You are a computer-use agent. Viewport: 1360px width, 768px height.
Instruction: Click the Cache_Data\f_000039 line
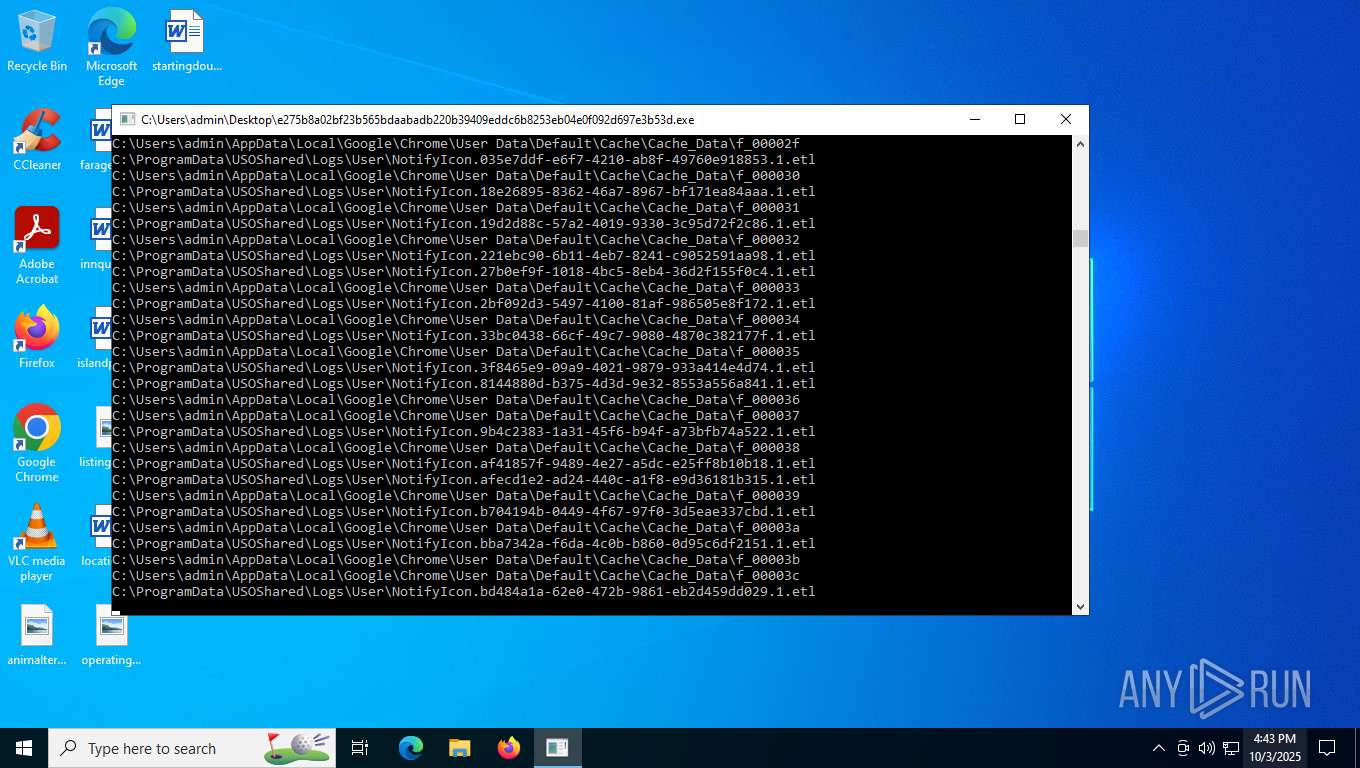[x=456, y=496]
